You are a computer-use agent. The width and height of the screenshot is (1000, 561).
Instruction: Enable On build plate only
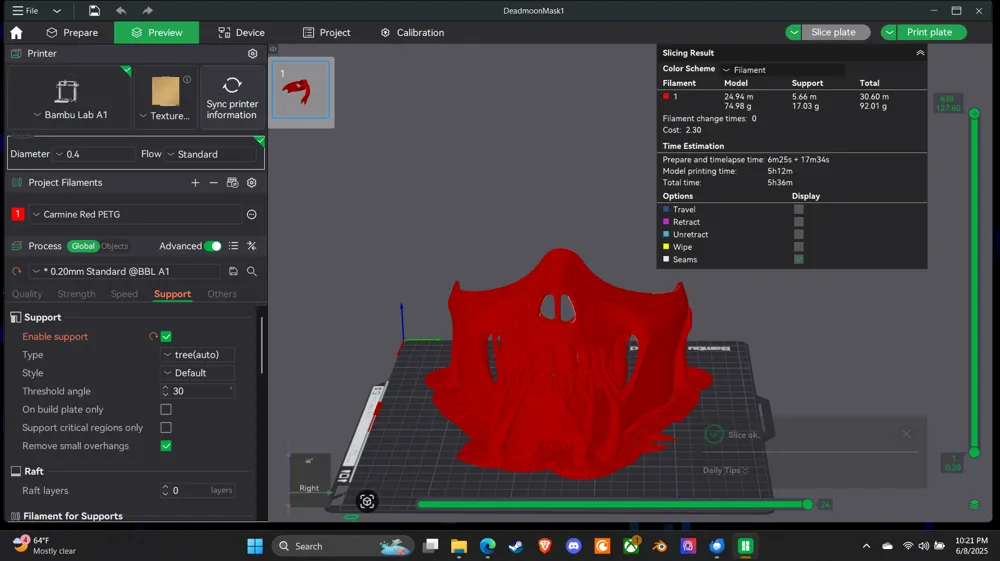click(x=166, y=409)
